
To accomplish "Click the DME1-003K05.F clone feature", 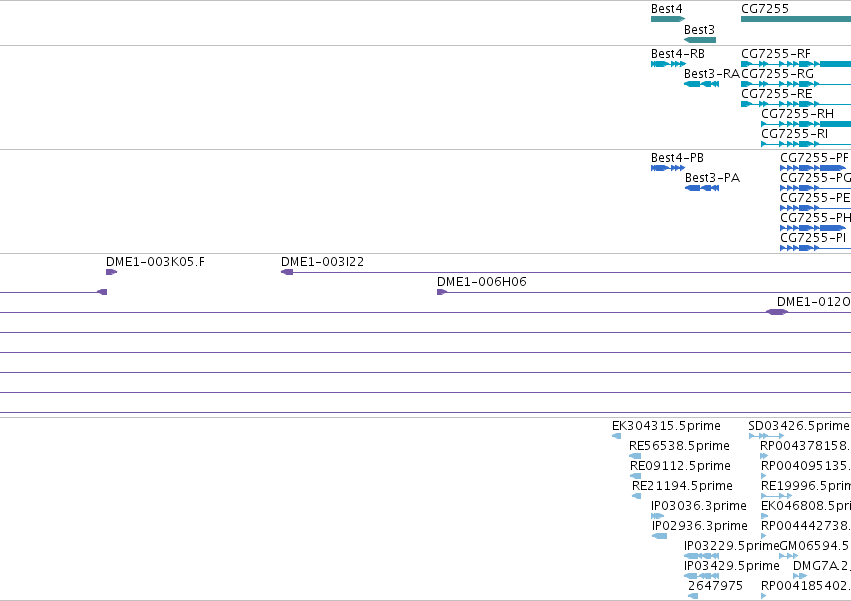I will click(x=111, y=272).
